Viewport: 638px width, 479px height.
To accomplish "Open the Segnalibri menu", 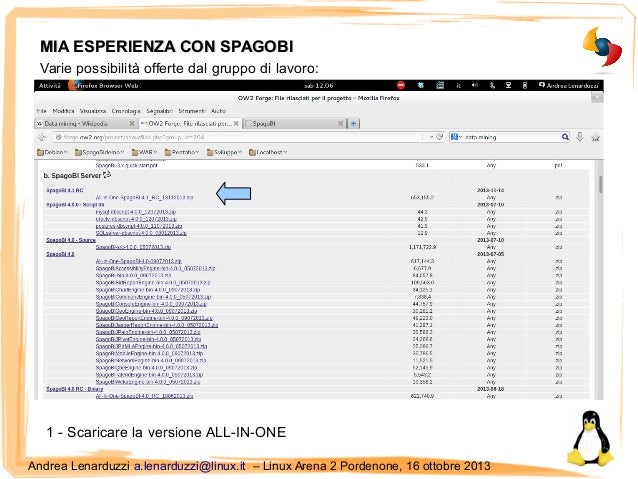I will (x=160, y=111).
